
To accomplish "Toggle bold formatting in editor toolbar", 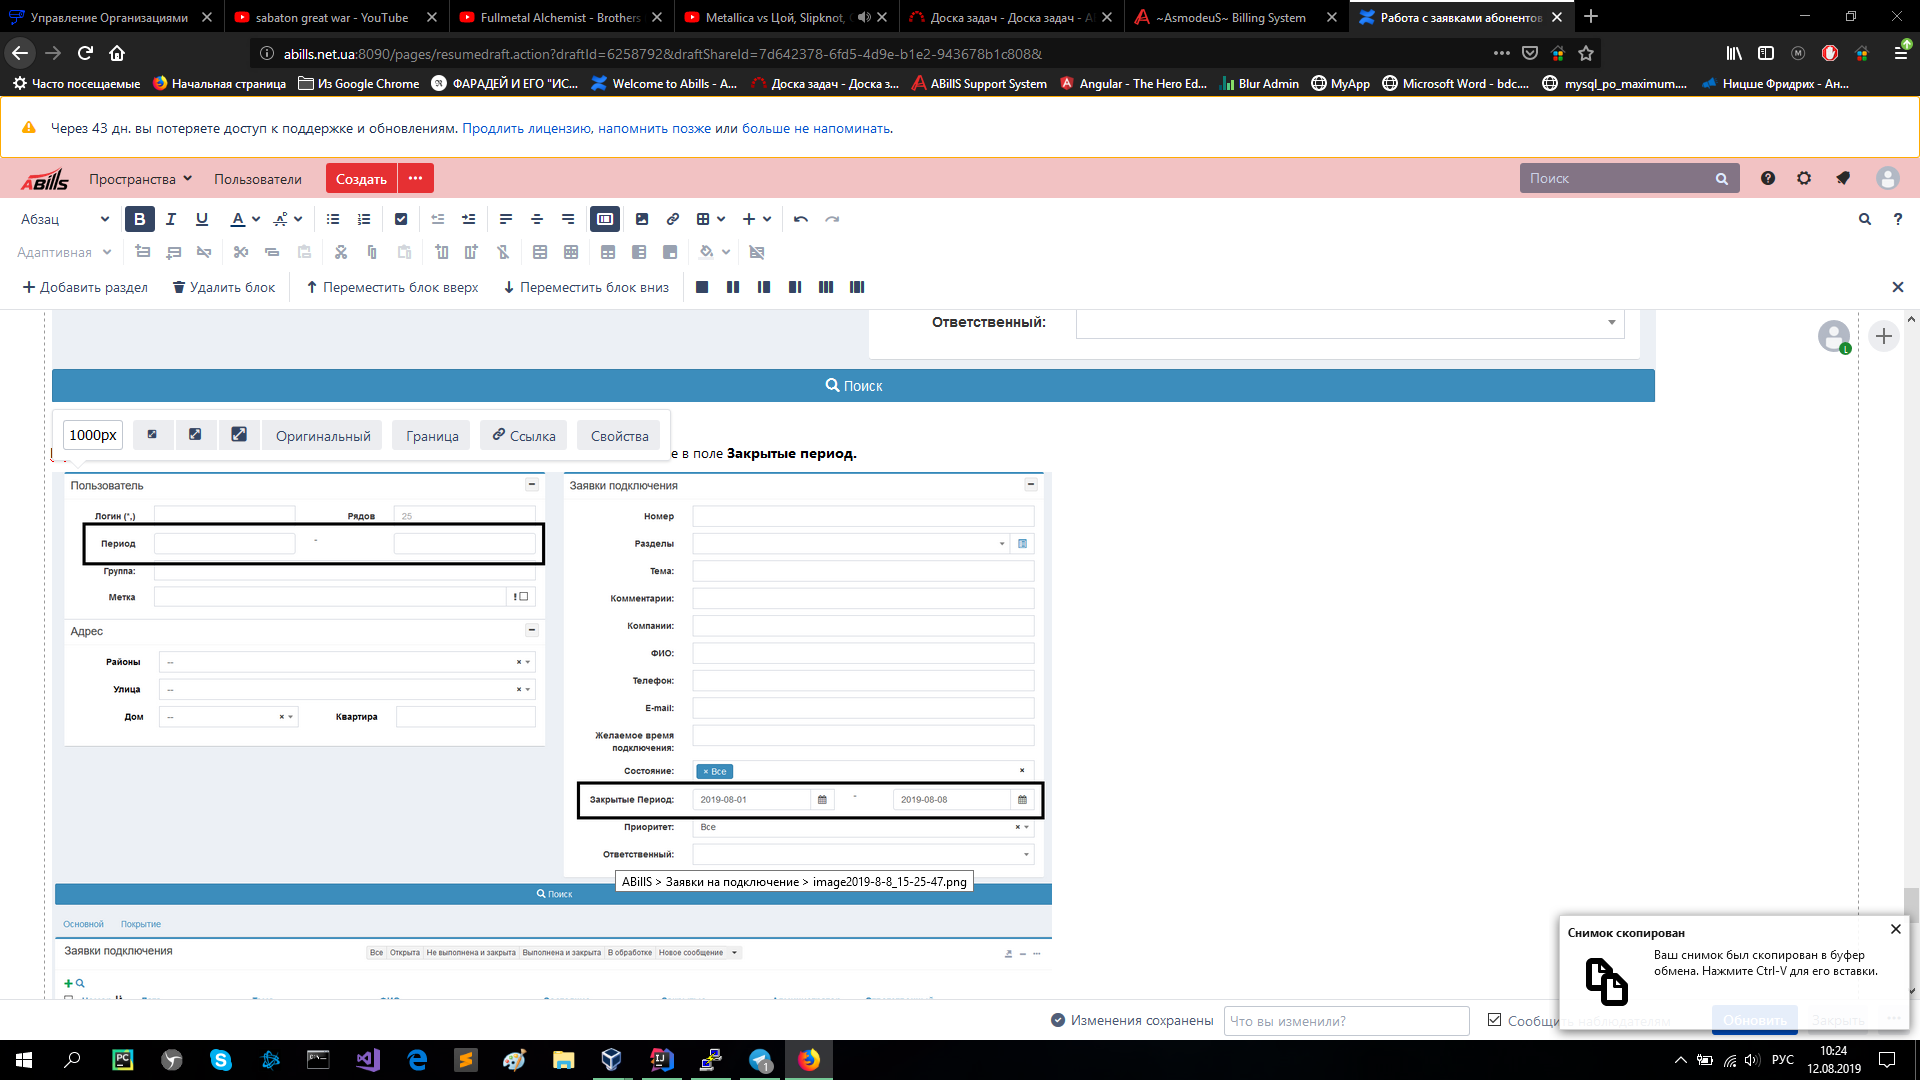I will coord(139,219).
